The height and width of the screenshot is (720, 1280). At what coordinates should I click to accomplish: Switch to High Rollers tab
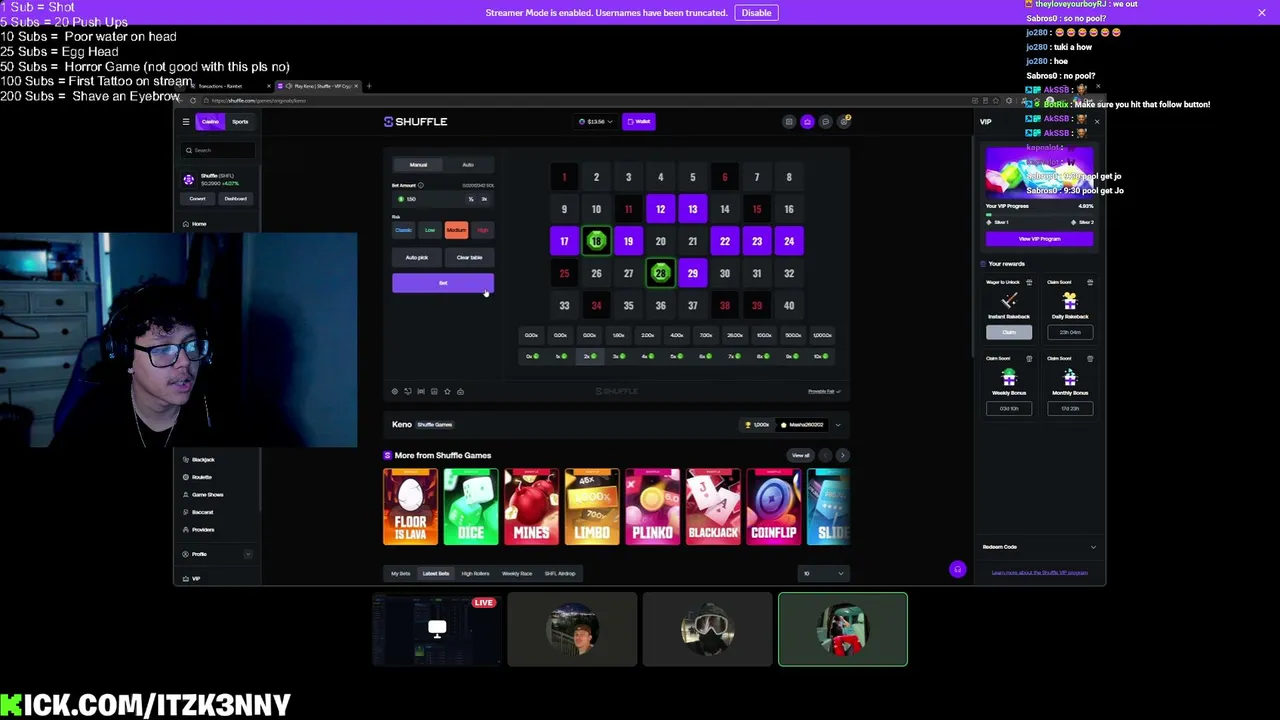click(475, 574)
